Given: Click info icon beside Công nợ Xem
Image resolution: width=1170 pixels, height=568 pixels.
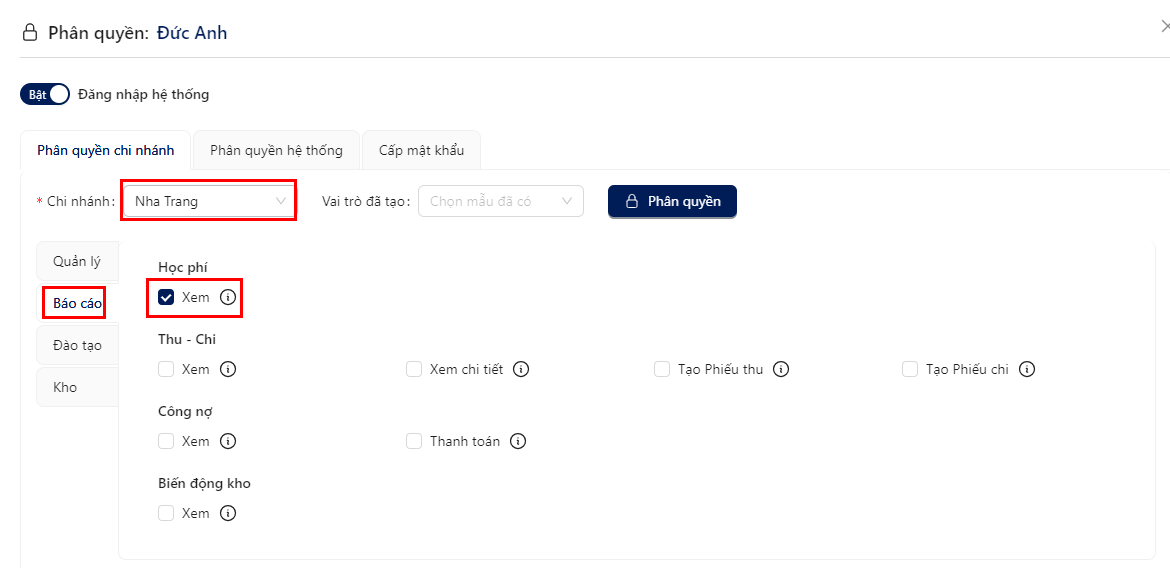Looking at the screenshot, I should pos(228,441).
